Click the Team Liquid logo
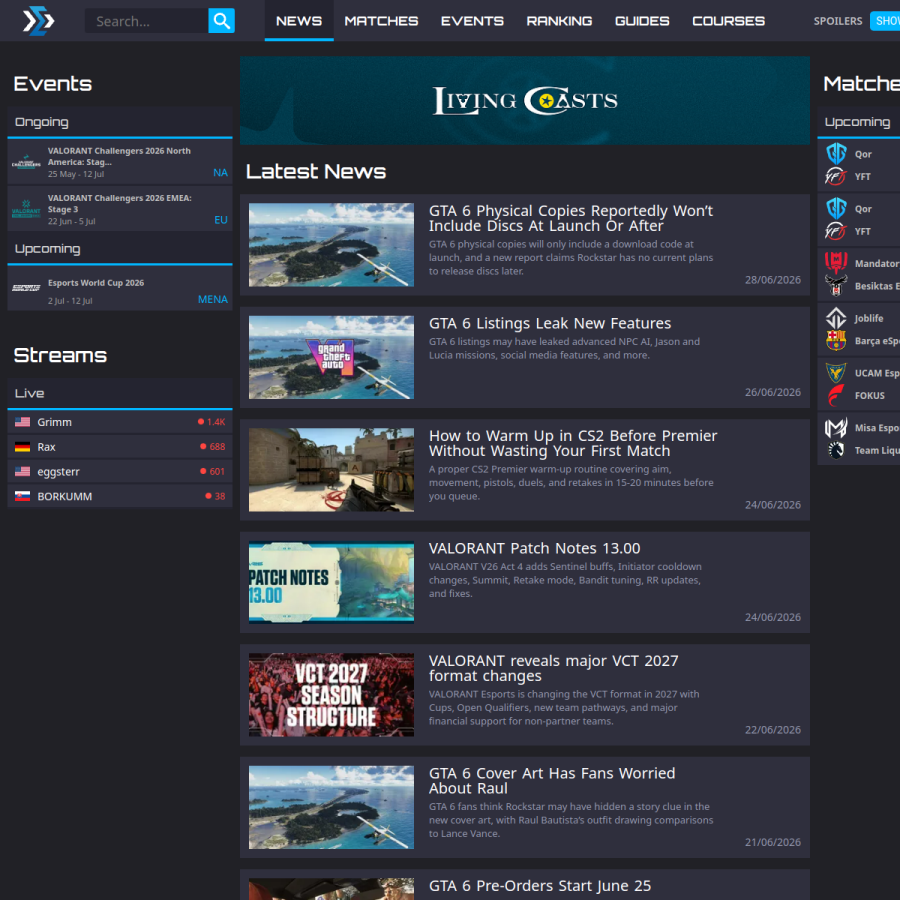 [836, 450]
